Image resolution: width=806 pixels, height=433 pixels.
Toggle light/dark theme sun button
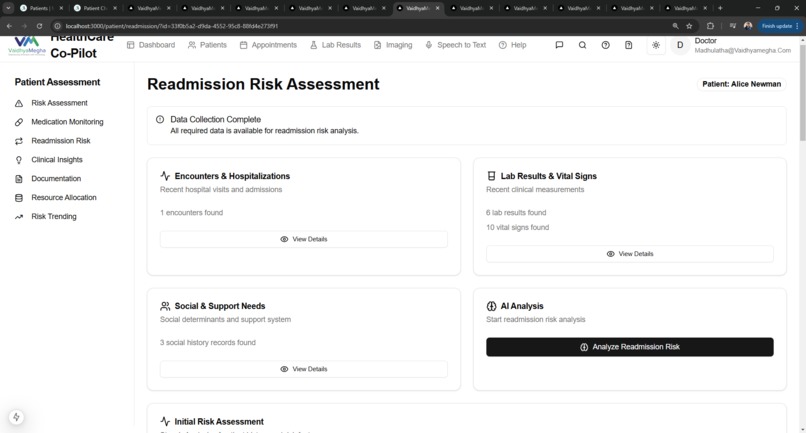coord(656,45)
